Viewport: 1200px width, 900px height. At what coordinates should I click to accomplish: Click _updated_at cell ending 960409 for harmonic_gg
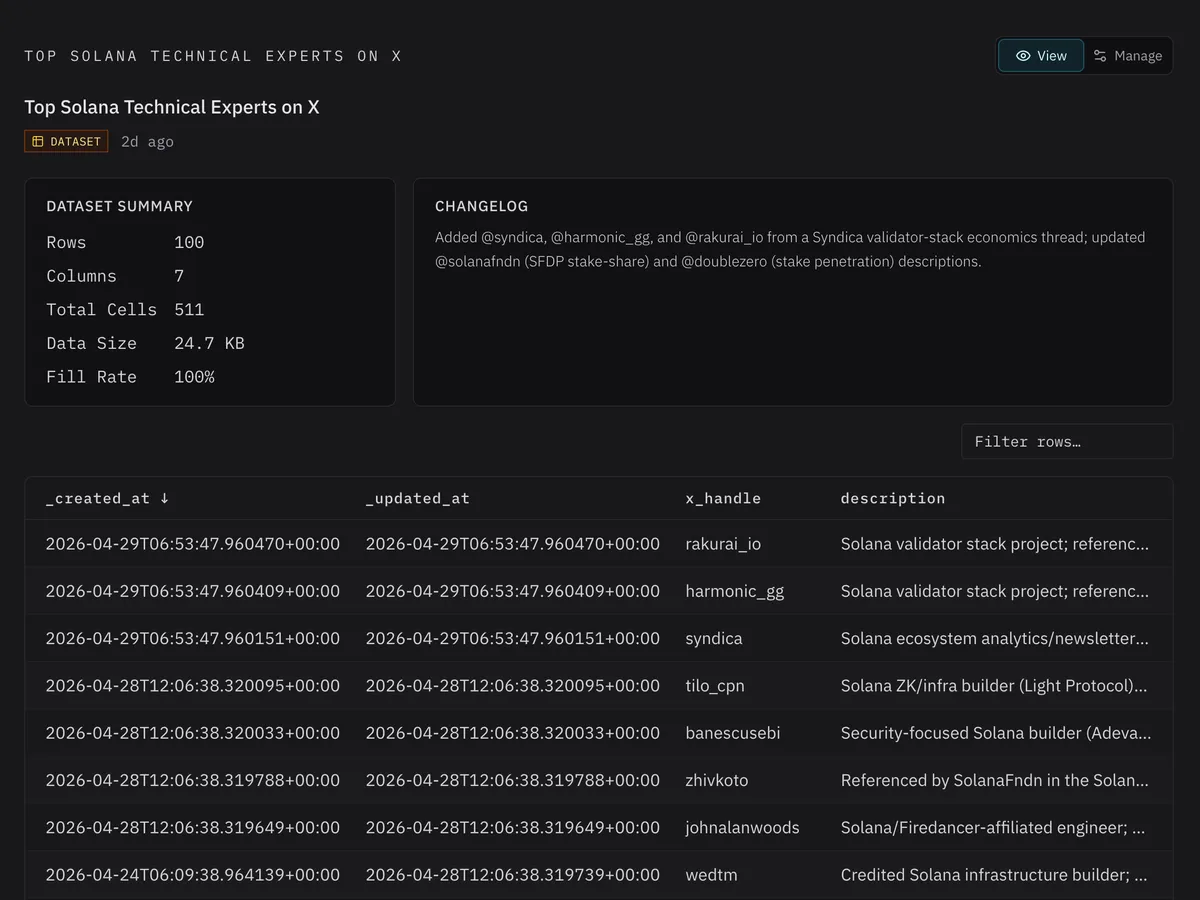pos(513,591)
